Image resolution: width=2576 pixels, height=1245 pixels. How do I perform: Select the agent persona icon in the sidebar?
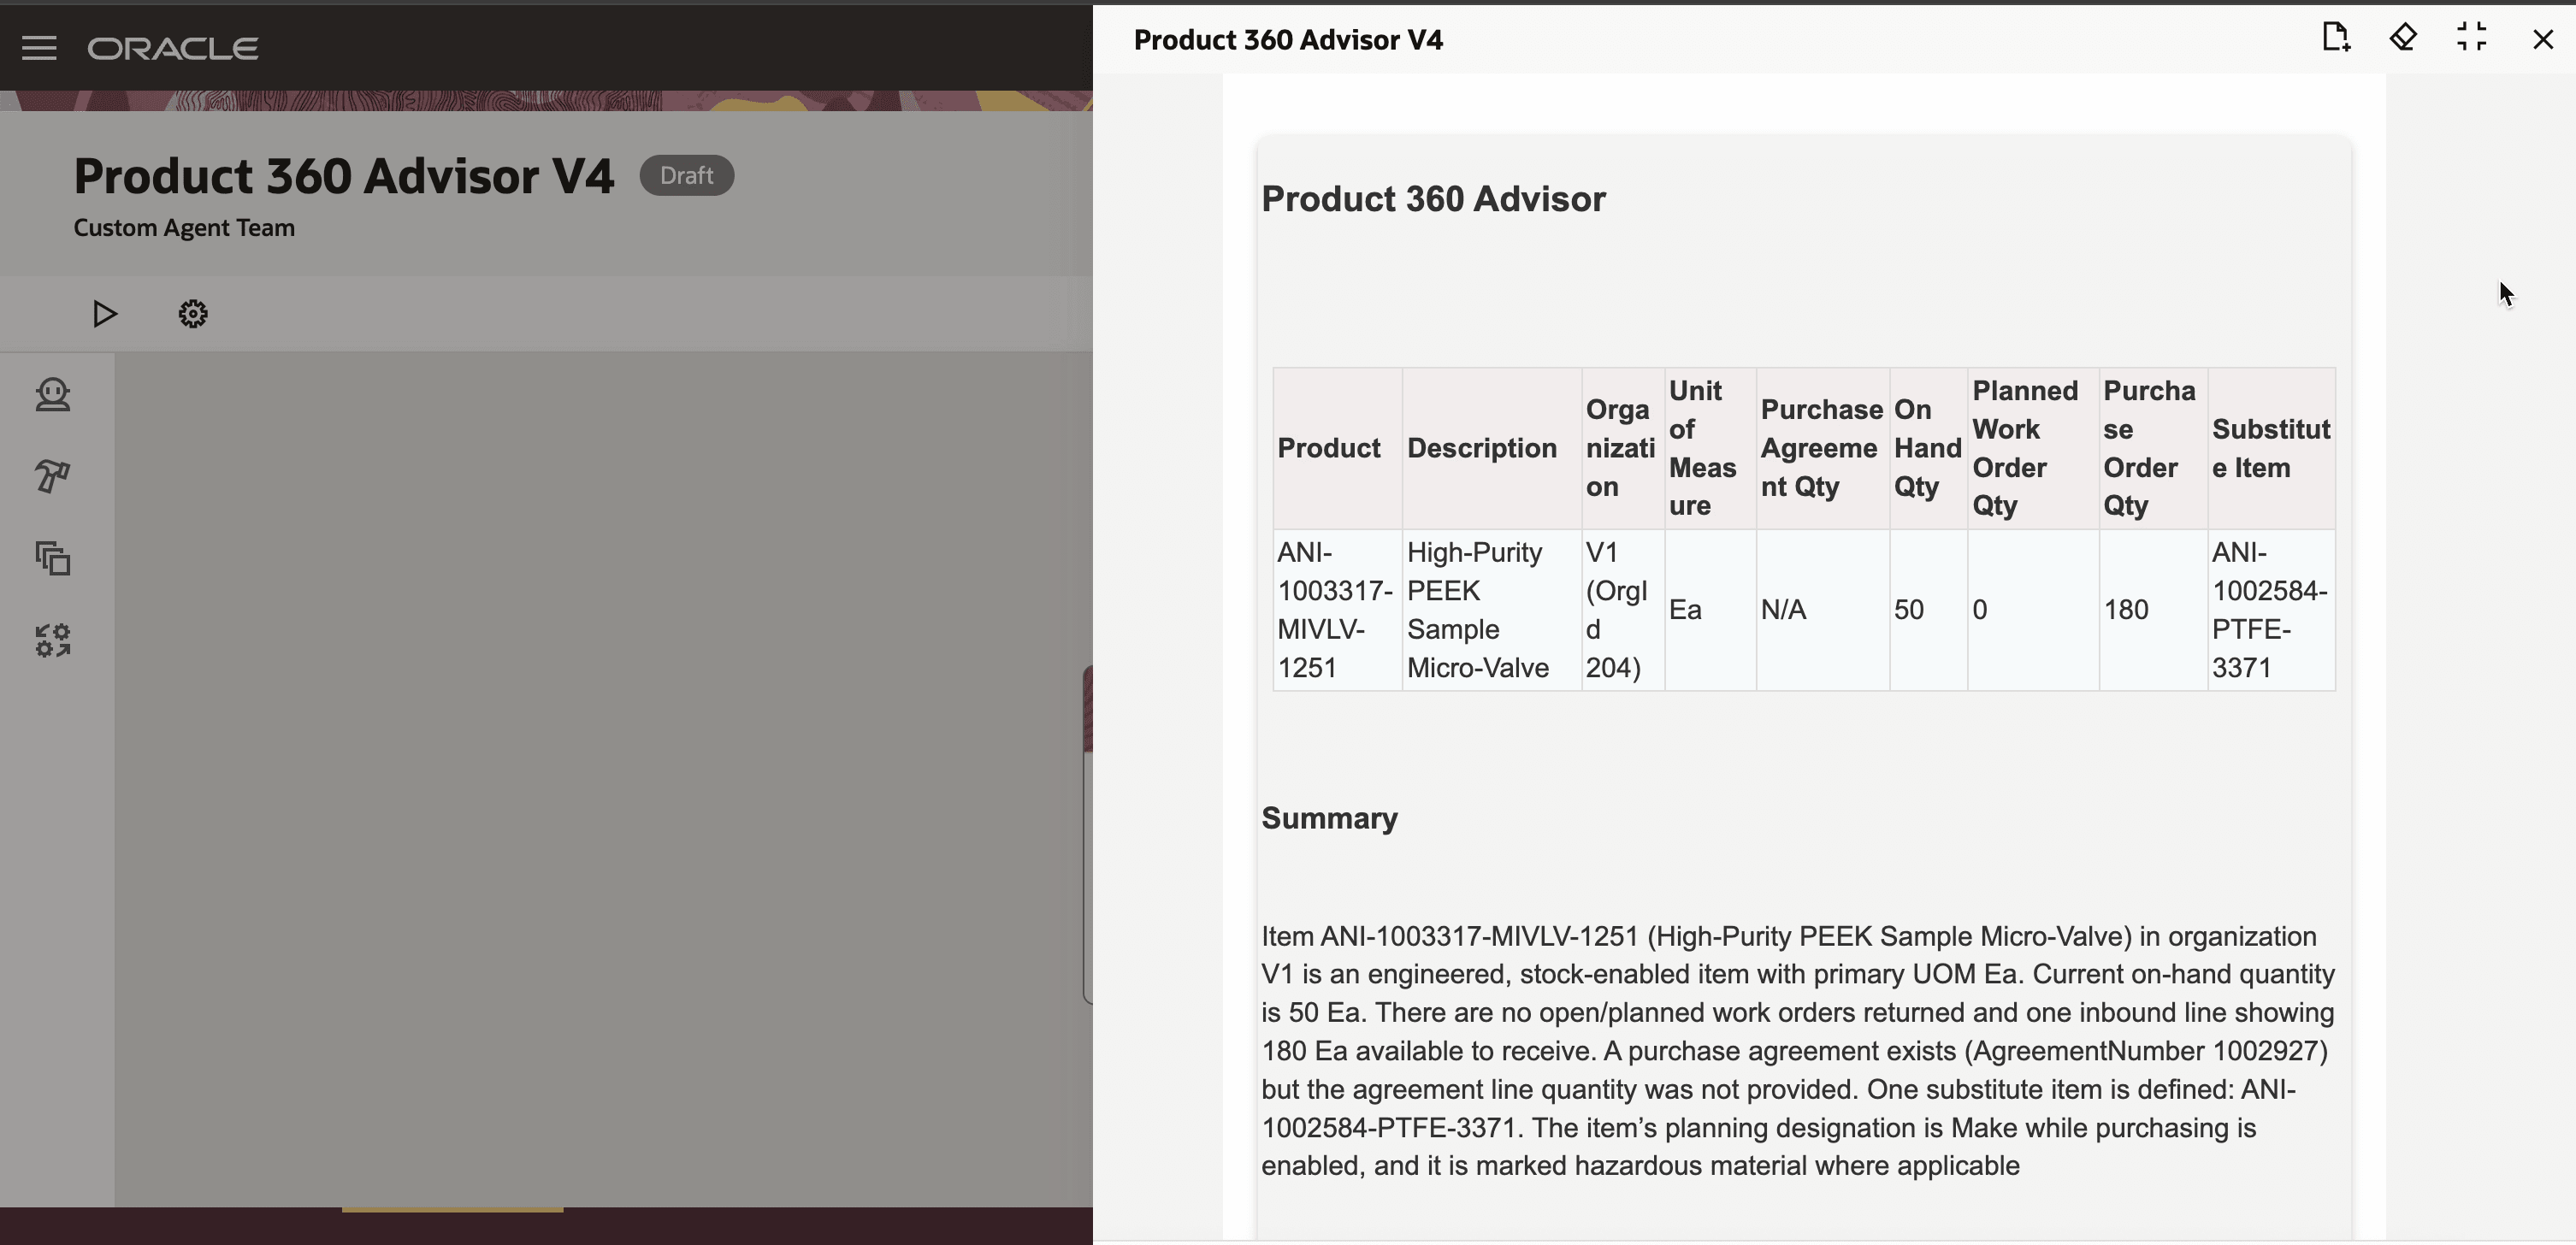click(52, 395)
